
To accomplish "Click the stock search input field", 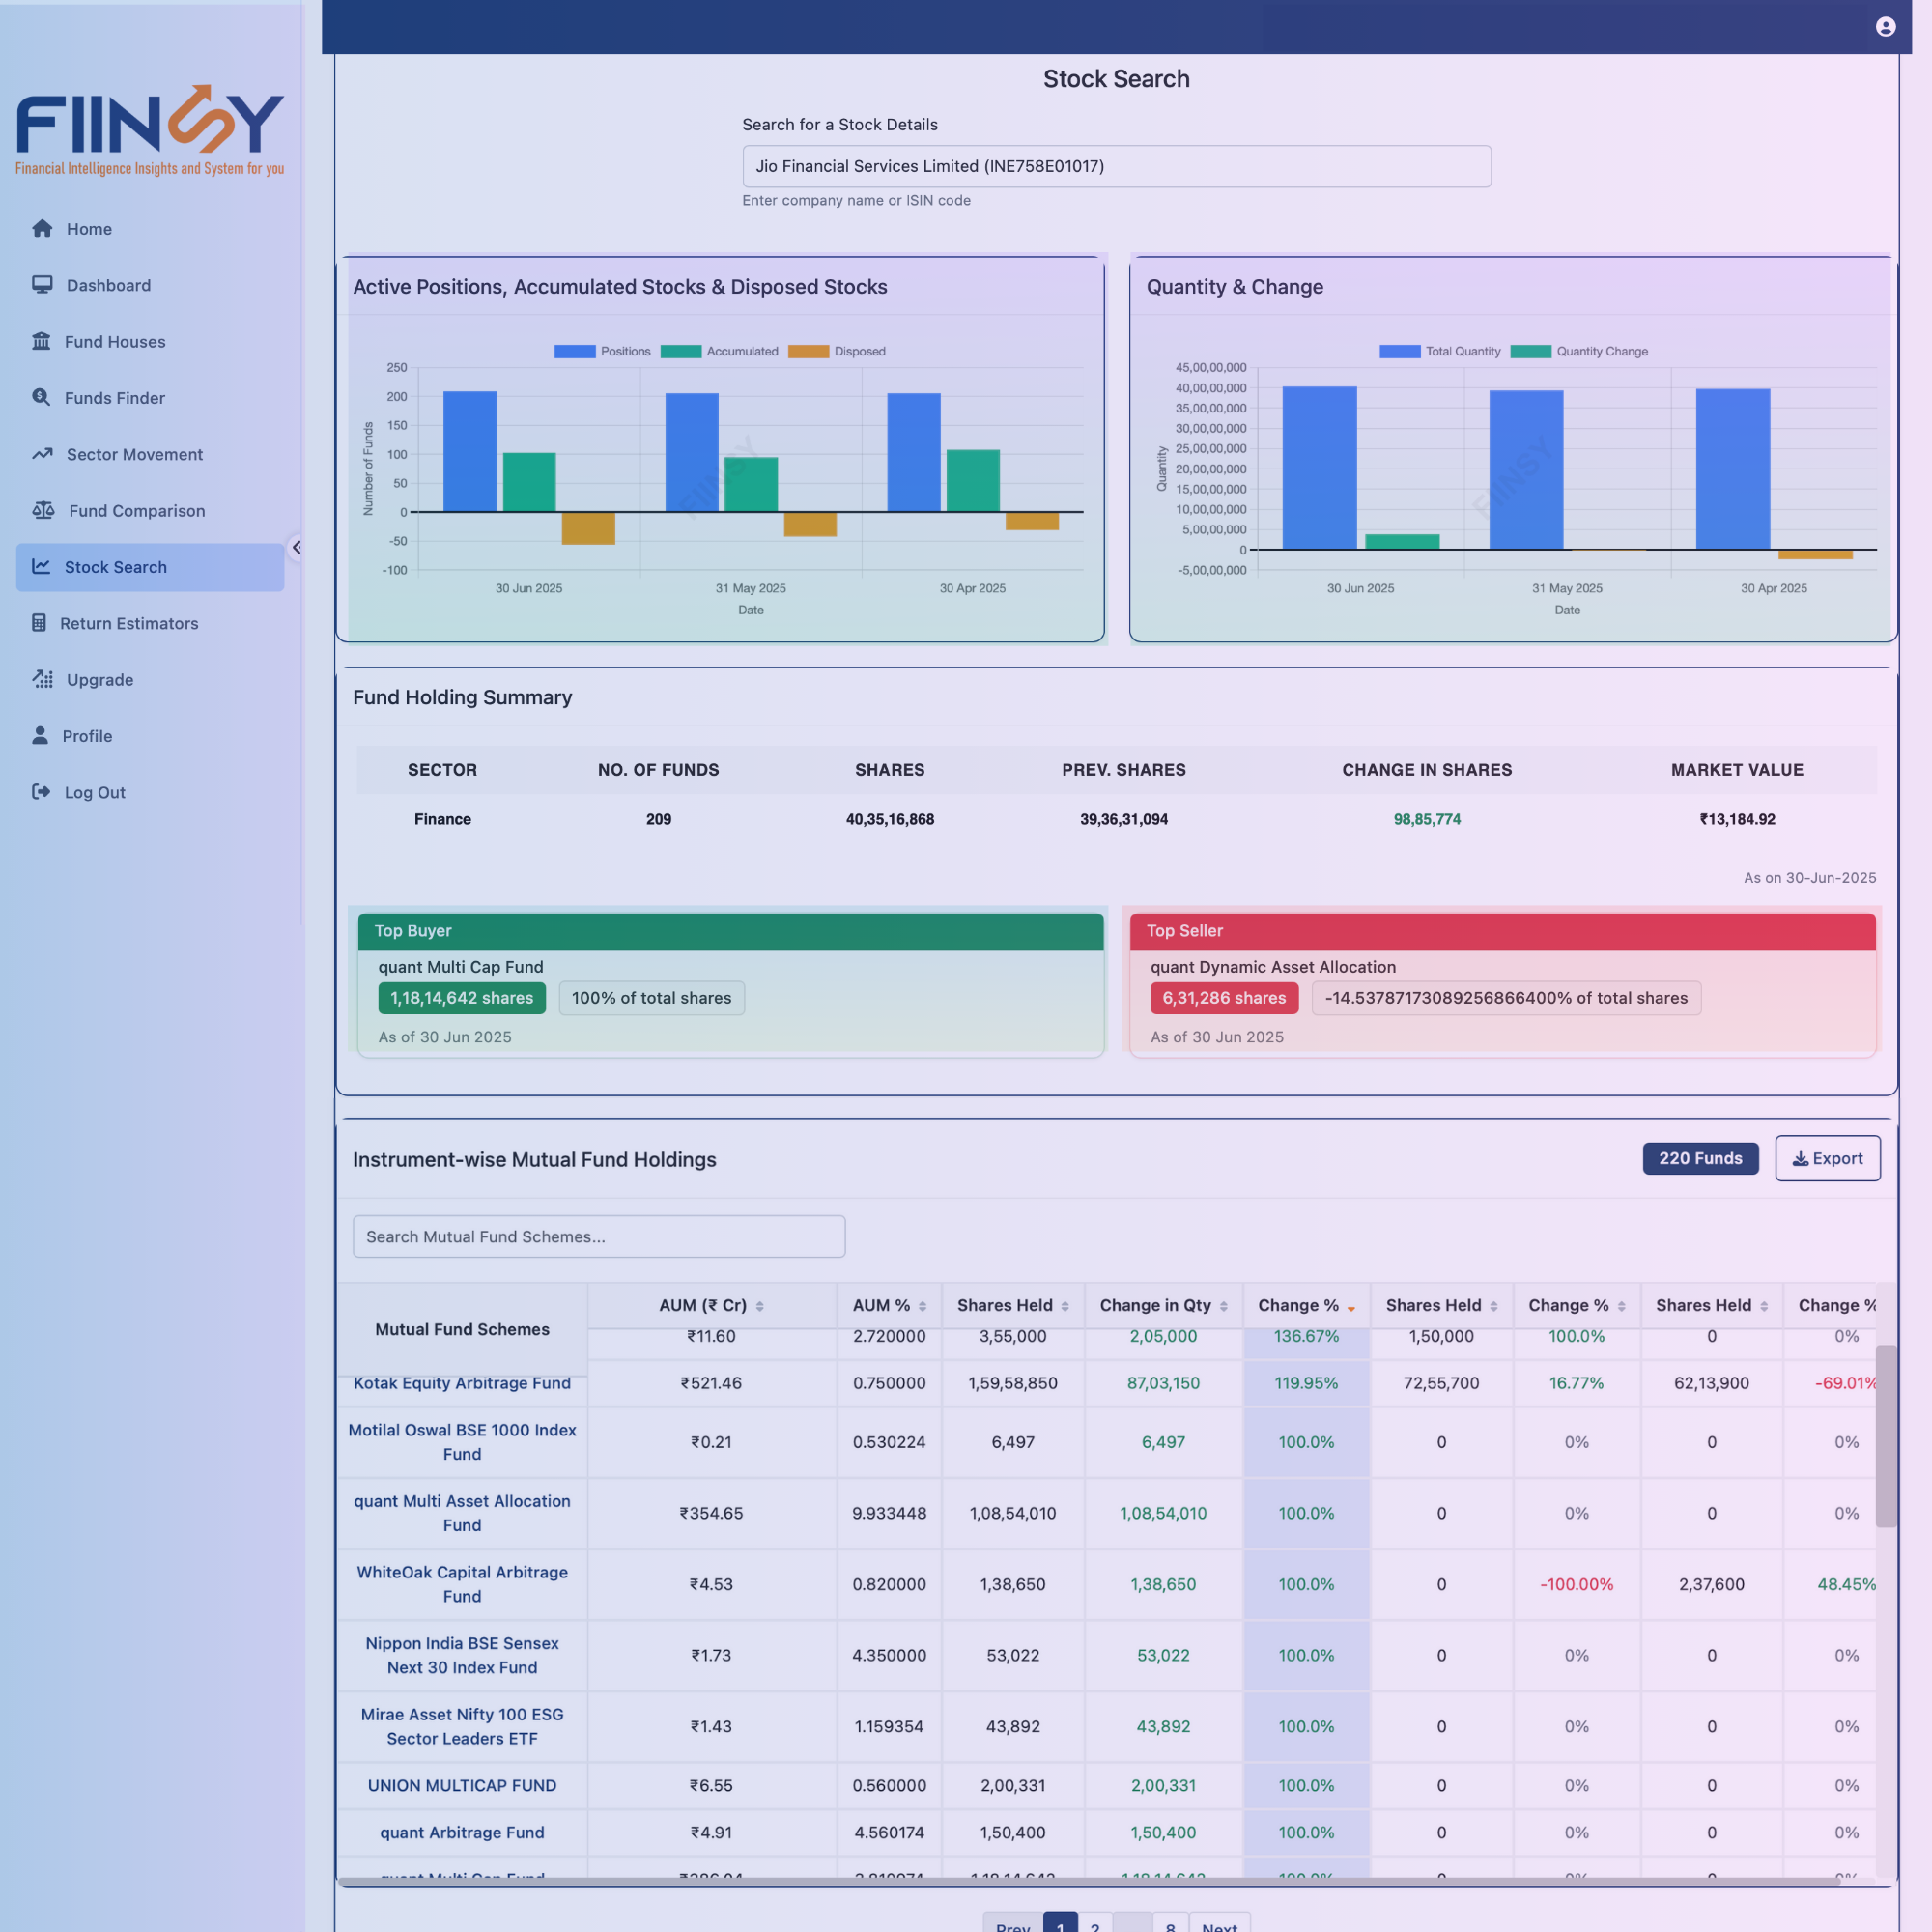I will 1116,166.
